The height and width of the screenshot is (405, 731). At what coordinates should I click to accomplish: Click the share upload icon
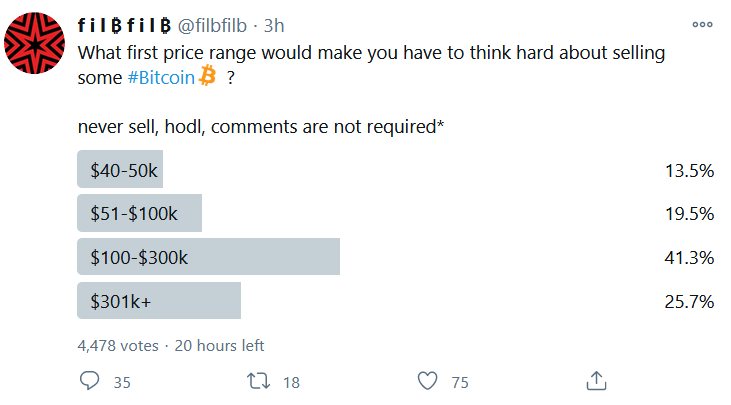[x=596, y=380]
